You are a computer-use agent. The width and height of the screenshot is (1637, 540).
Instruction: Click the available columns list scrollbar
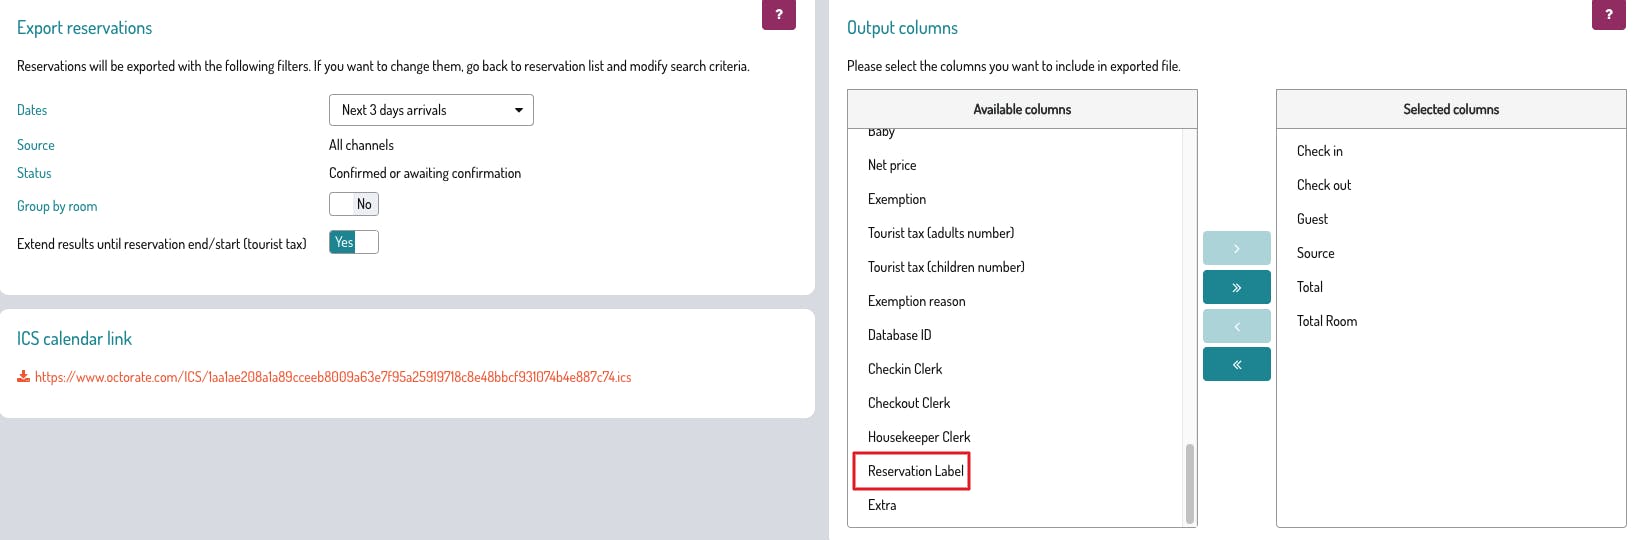point(1189,483)
